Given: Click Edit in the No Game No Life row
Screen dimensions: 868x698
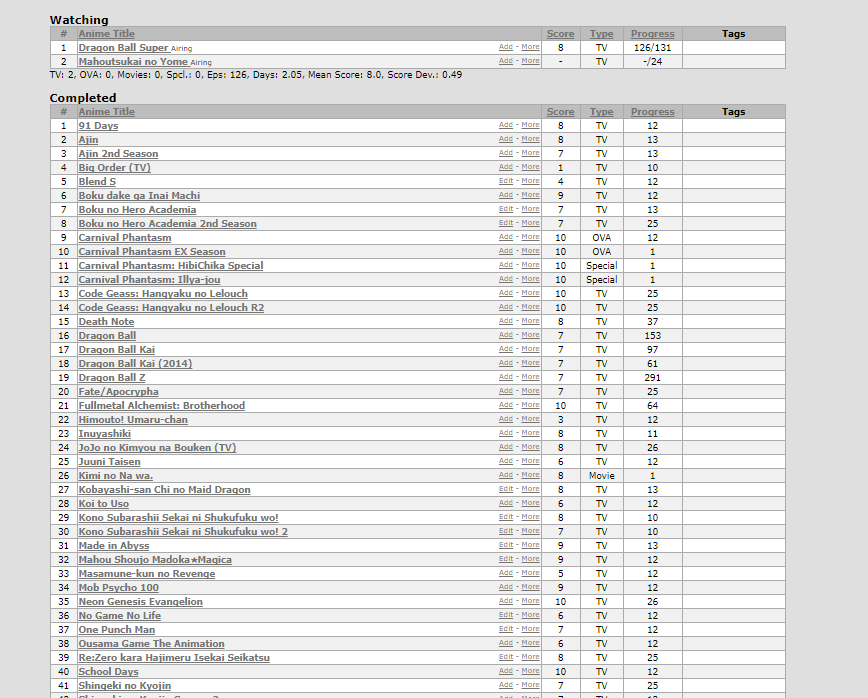Looking at the screenshot, I should (x=505, y=615).
